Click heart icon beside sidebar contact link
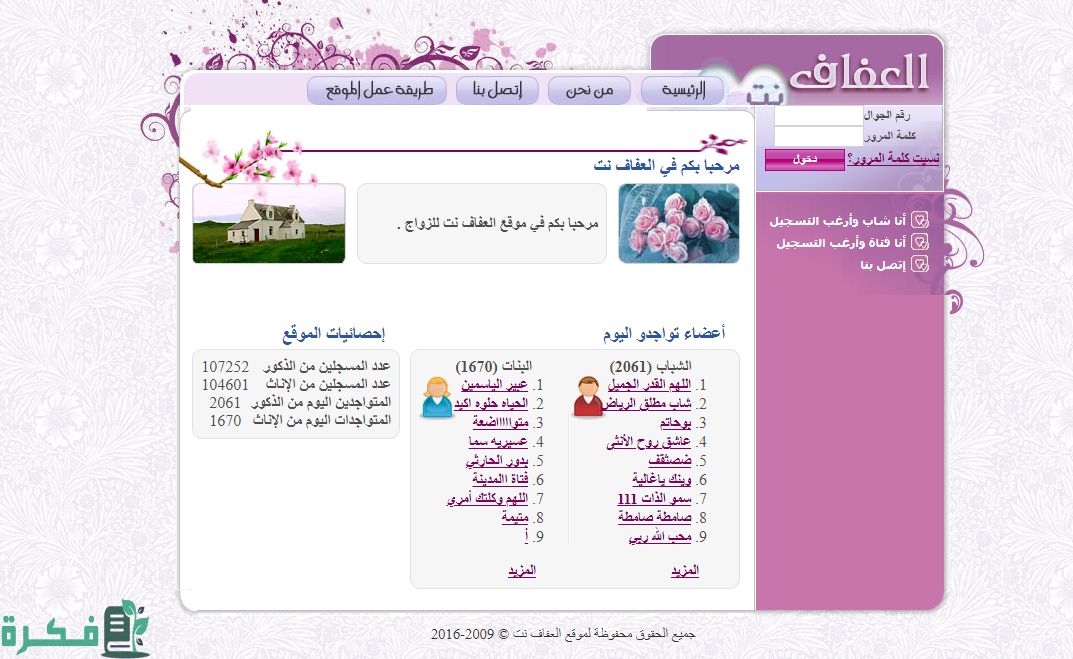Screen dimensions: 1073x659 coord(921,265)
